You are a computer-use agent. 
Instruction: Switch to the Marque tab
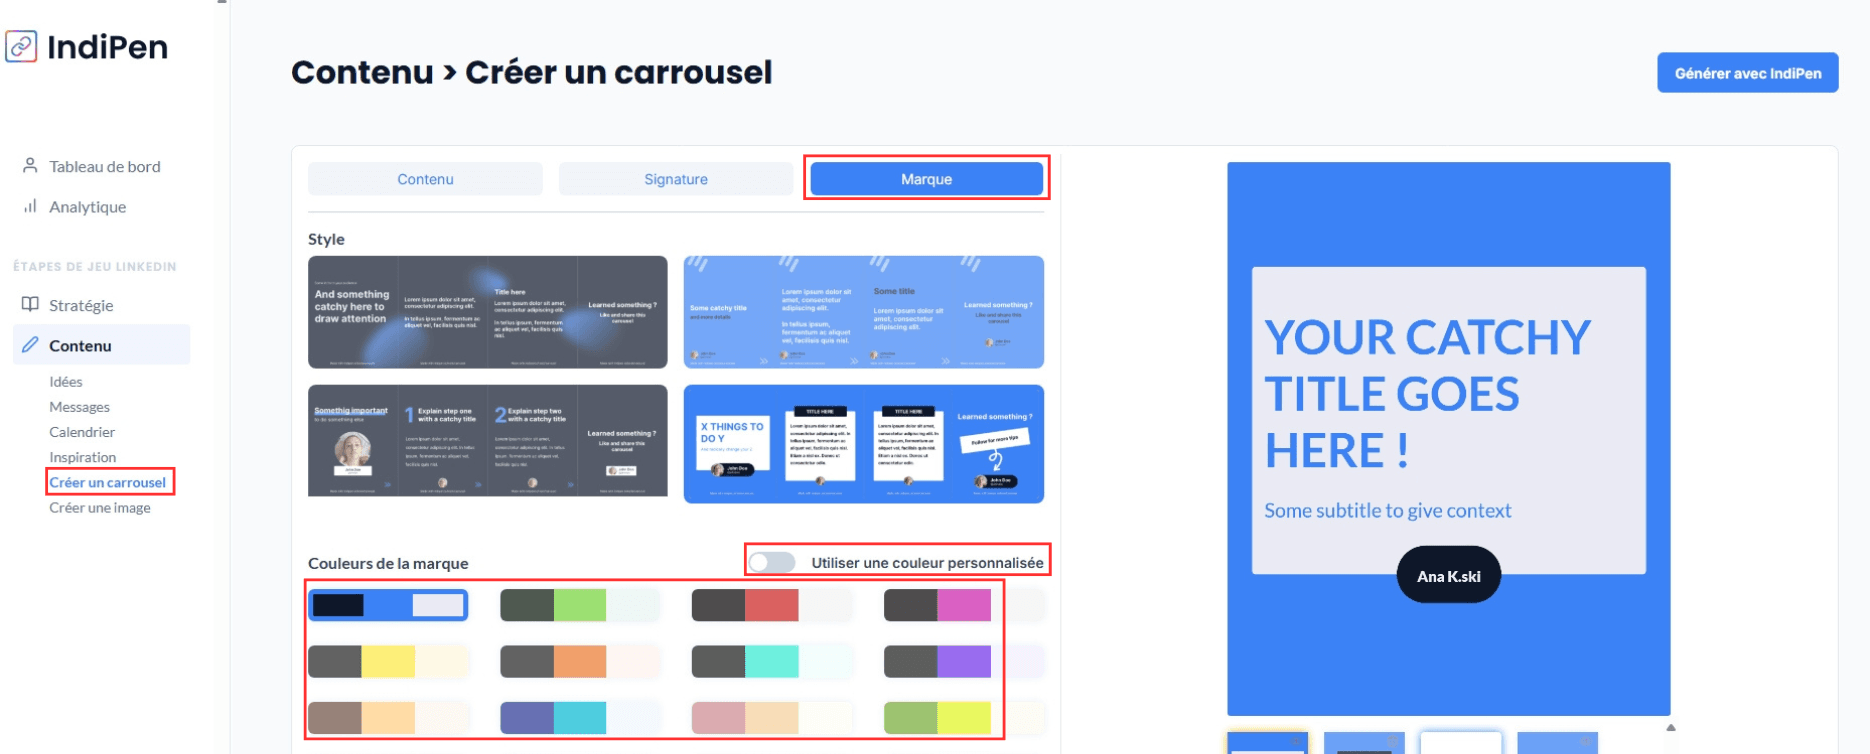(x=926, y=180)
